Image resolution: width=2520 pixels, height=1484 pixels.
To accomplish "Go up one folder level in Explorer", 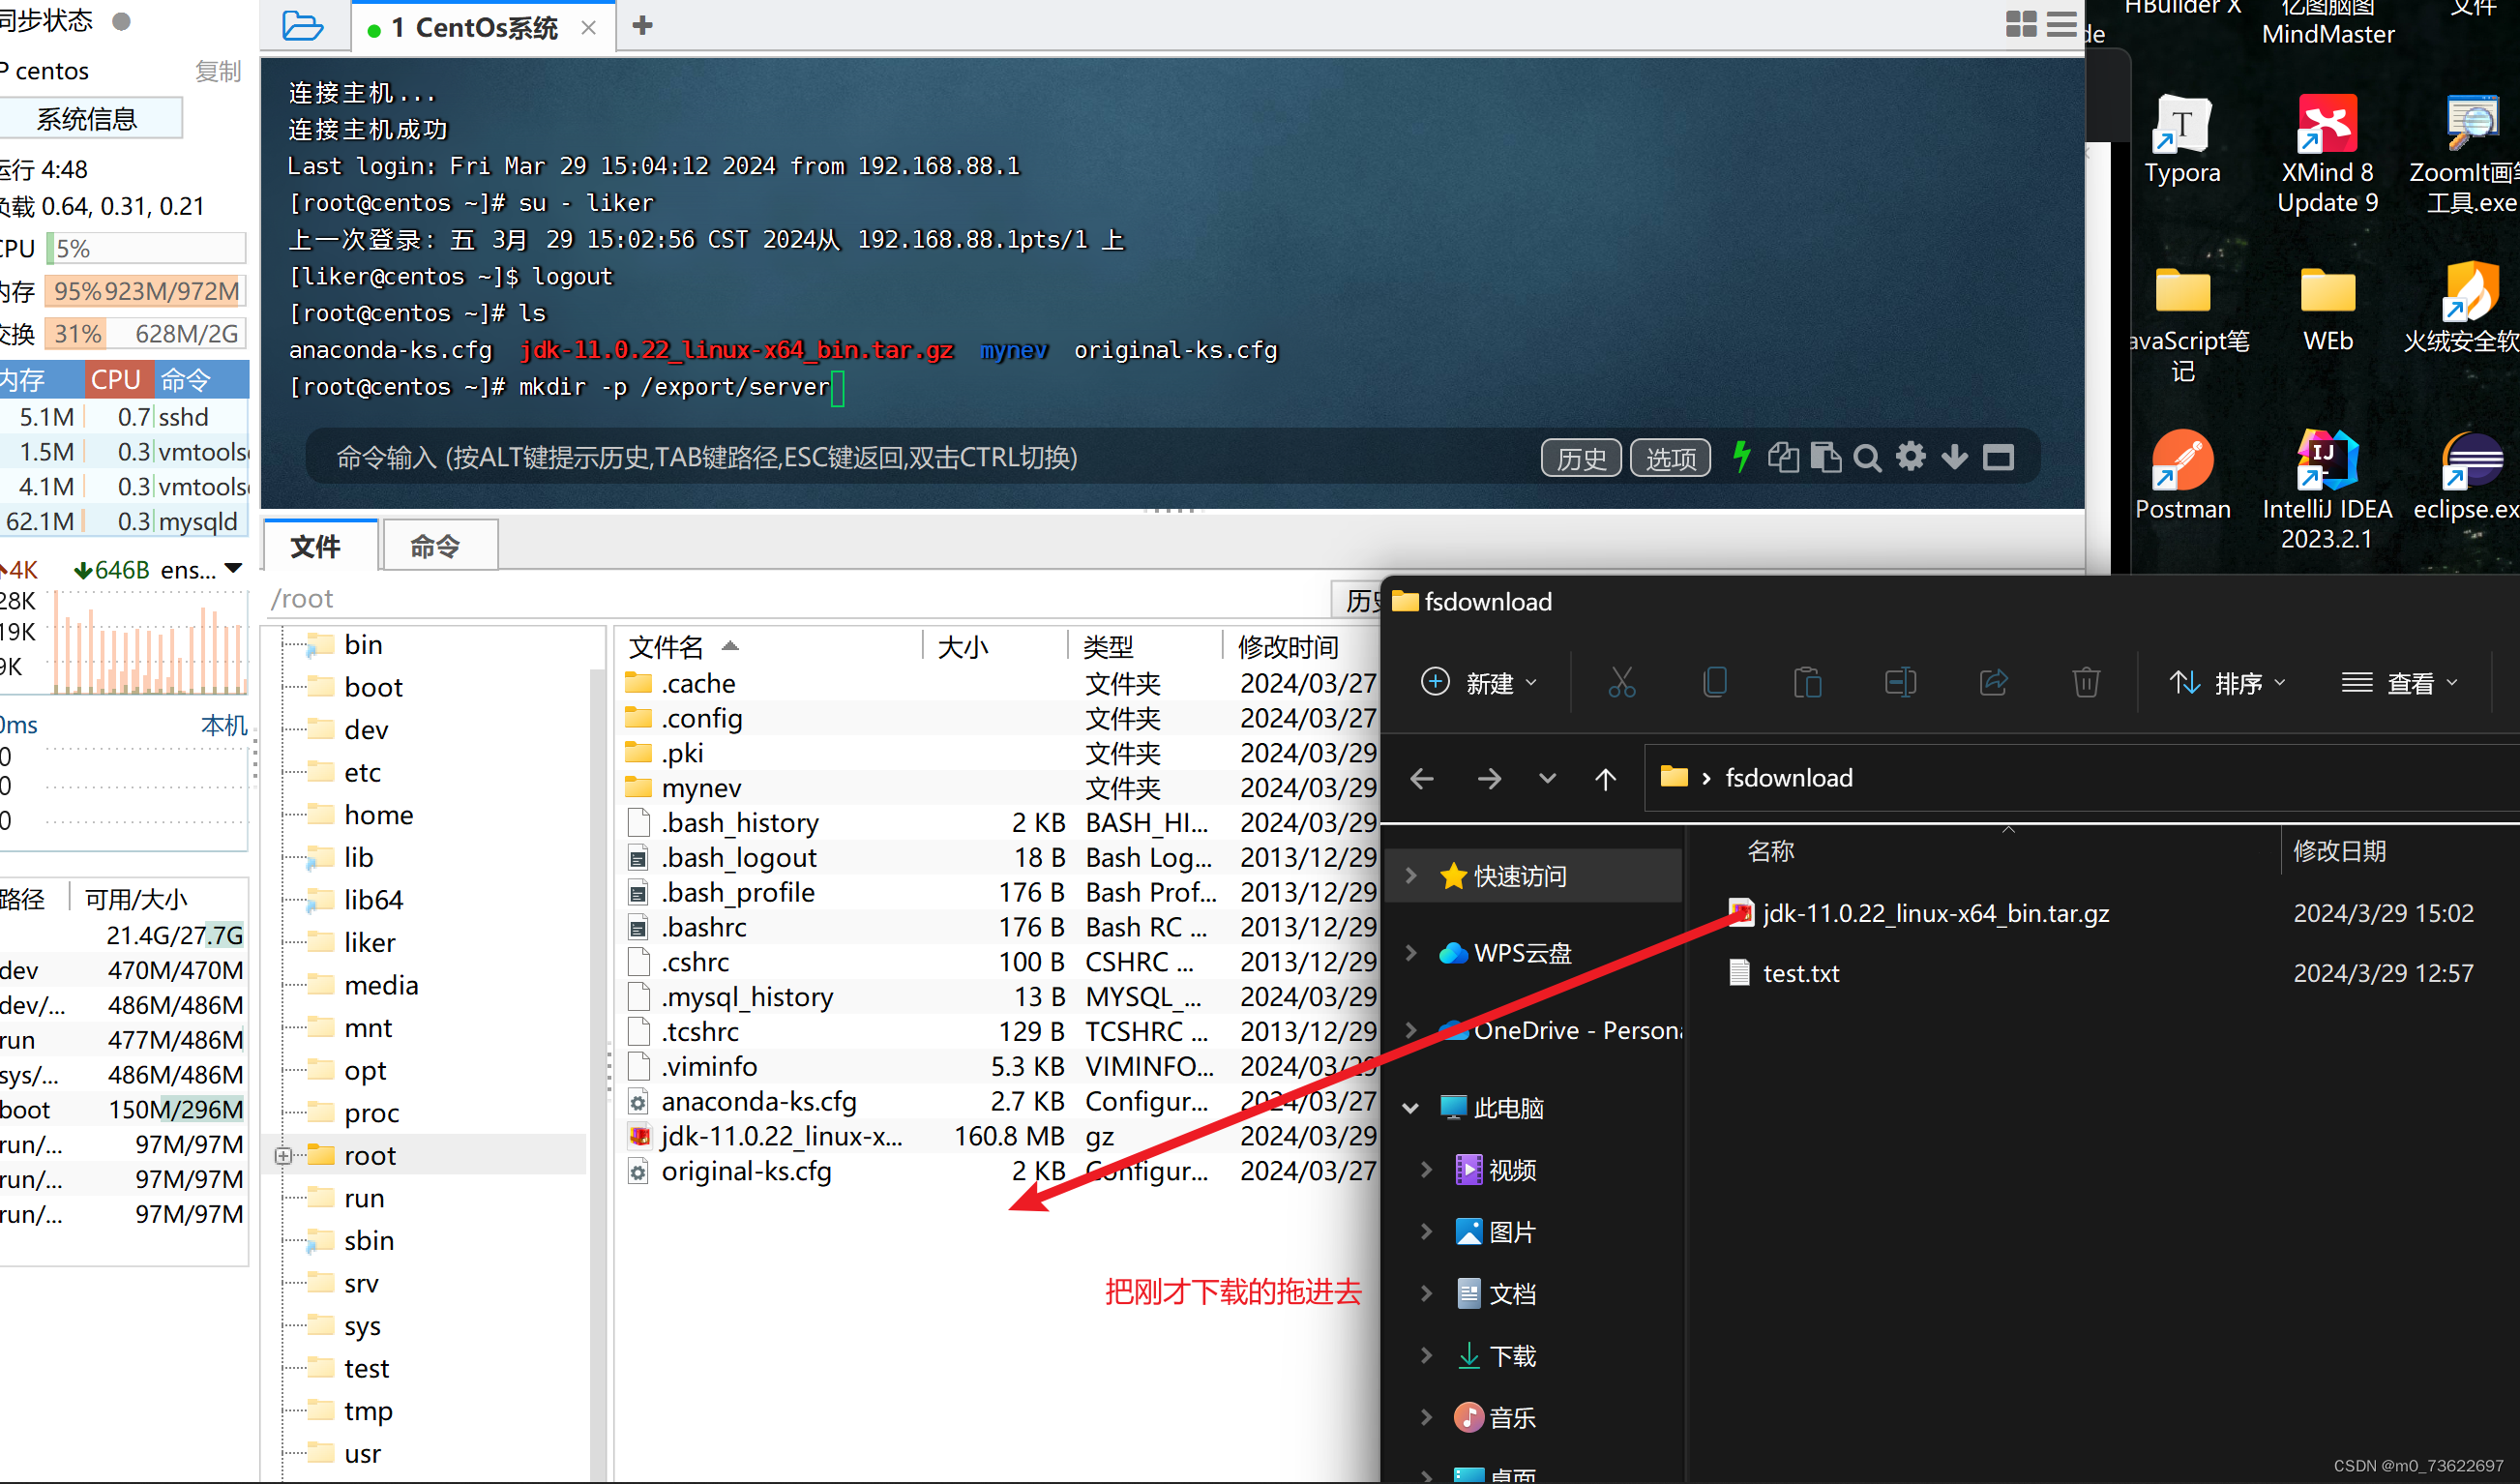I will [1605, 778].
